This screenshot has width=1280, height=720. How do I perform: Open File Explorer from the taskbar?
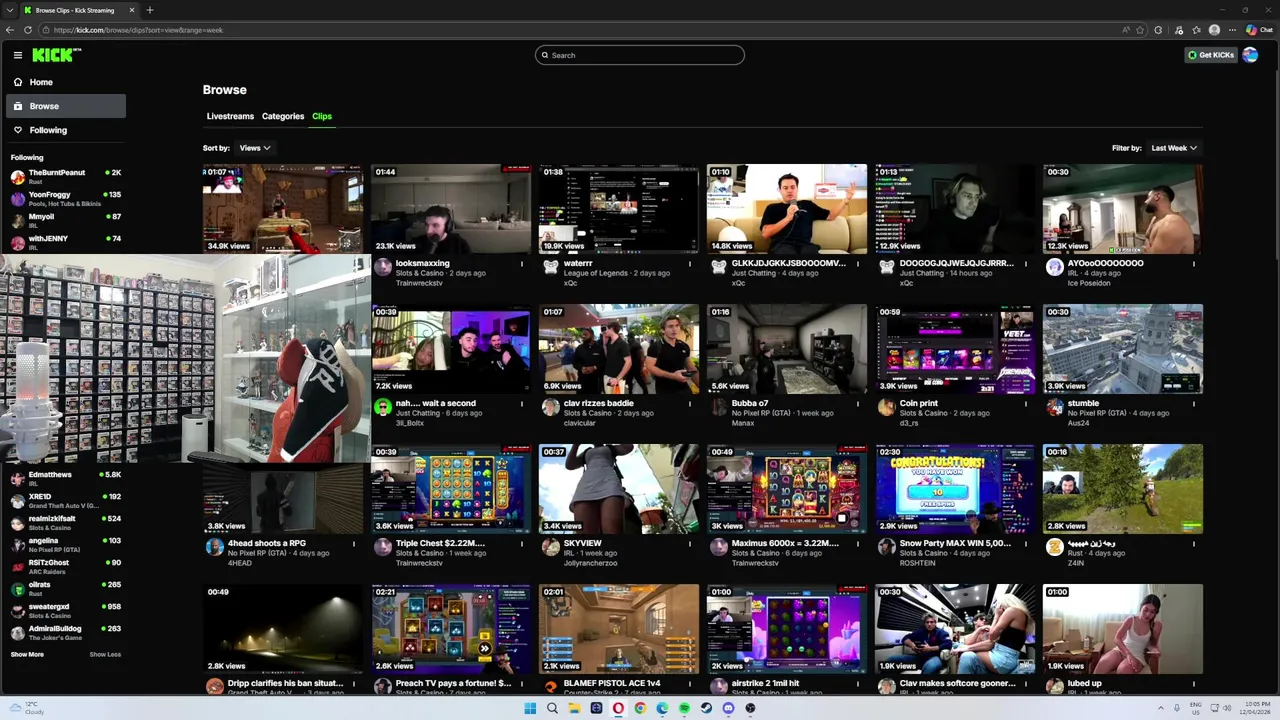tap(574, 708)
